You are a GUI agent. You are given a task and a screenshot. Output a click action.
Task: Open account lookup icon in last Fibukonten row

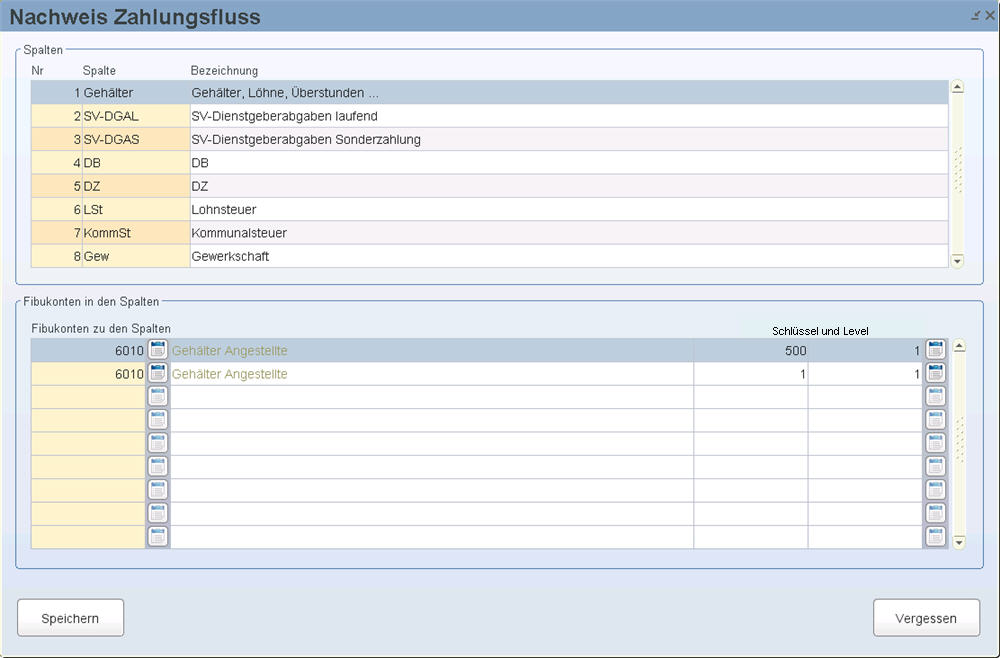(158, 536)
